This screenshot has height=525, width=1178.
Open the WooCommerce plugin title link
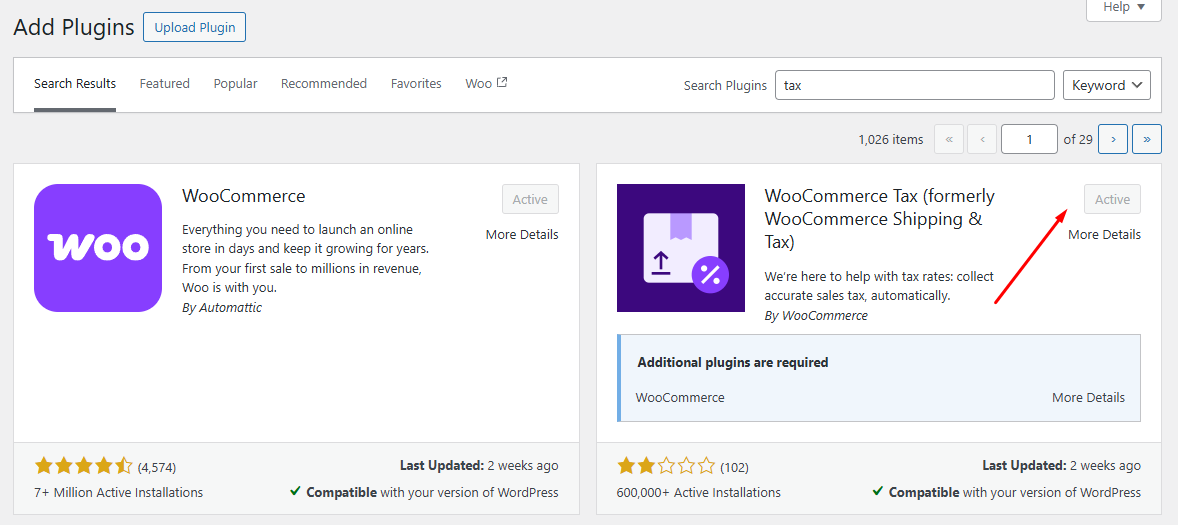[x=243, y=196]
